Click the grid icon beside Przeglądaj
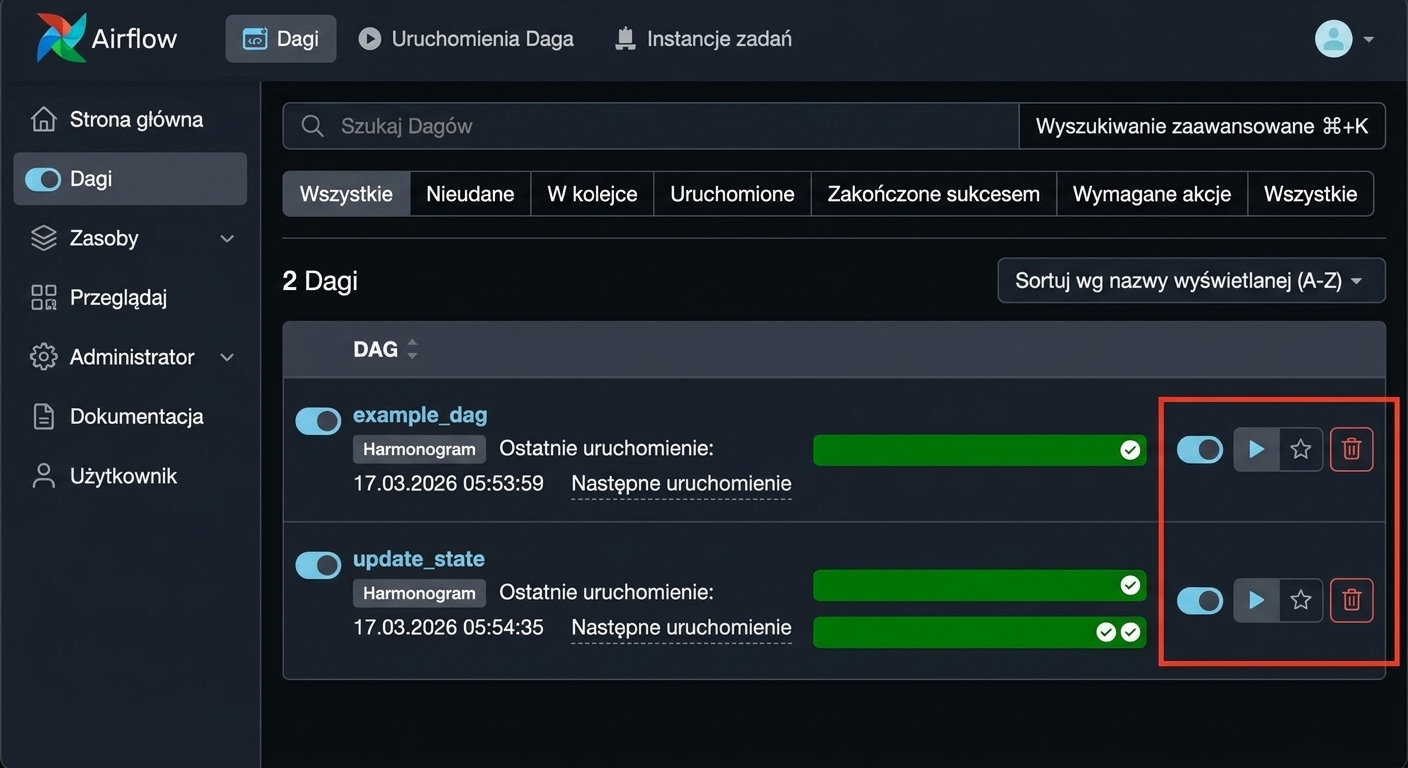1408x768 pixels. click(x=44, y=297)
